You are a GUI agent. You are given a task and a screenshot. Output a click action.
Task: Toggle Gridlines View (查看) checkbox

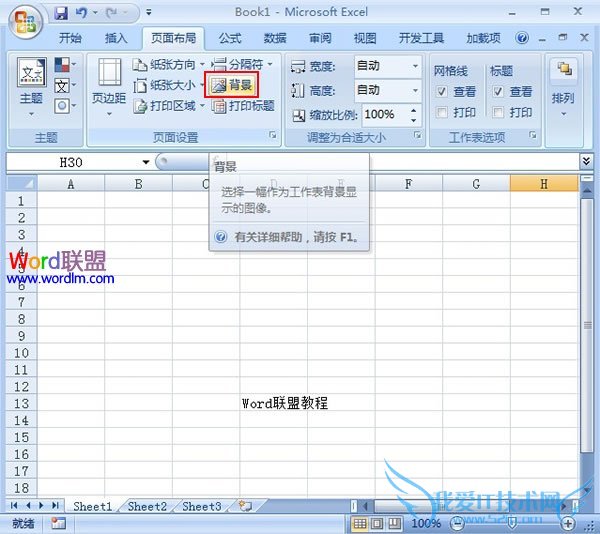[442, 91]
